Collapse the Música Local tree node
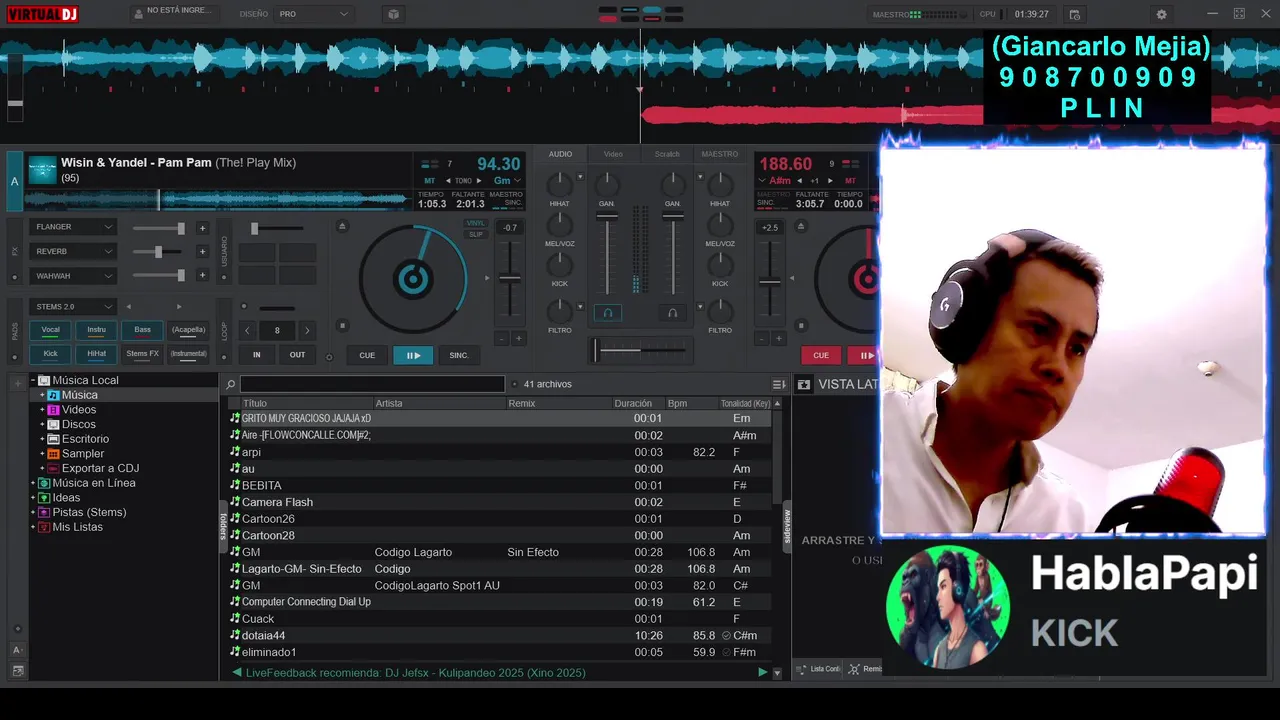 point(33,380)
